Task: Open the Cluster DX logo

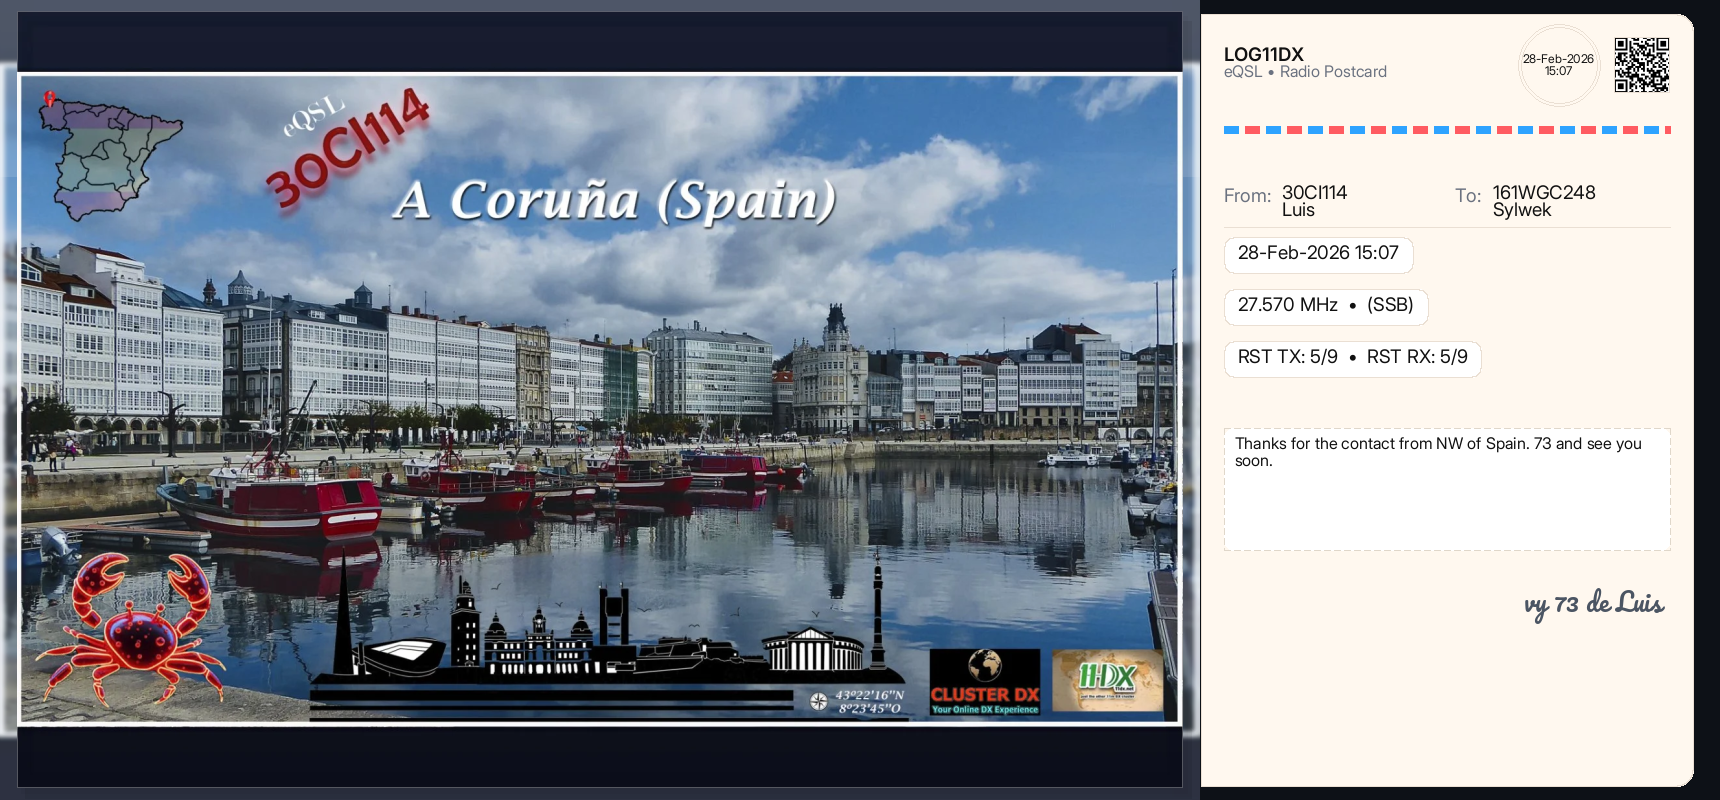Action: [985, 683]
